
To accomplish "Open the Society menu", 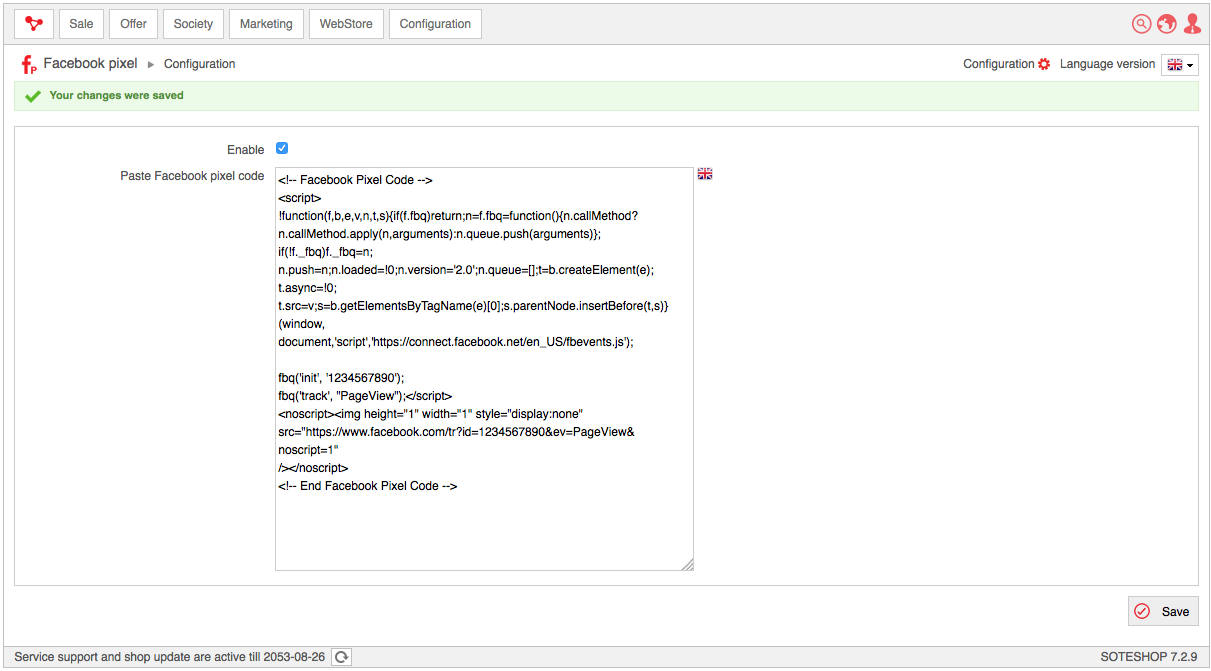I will [193, 24].
